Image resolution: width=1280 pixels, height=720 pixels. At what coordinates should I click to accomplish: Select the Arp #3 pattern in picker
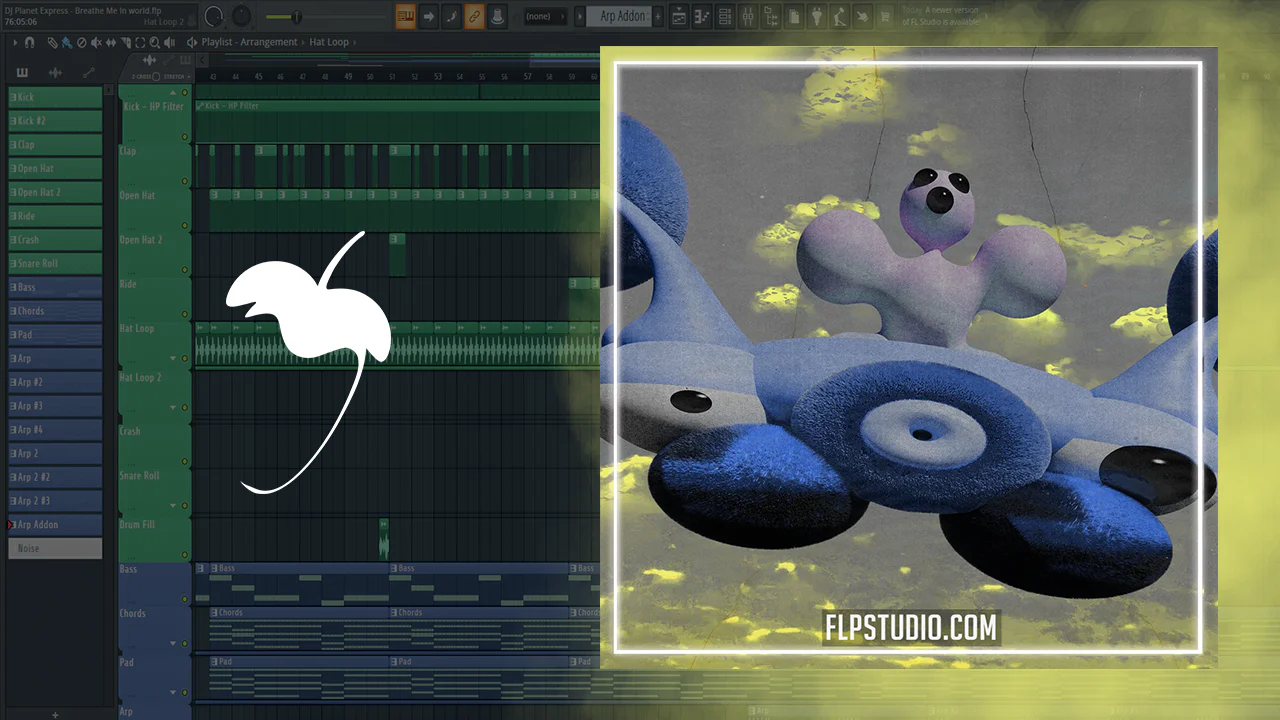click(x=55, y=406)
